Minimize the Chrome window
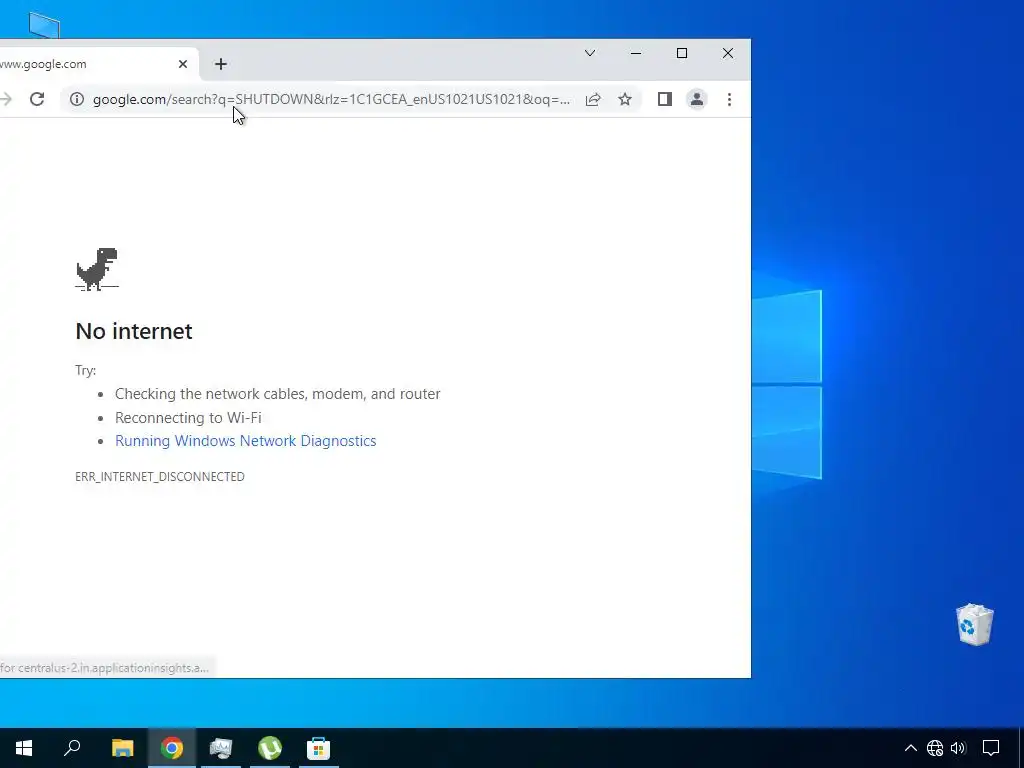 635,54
